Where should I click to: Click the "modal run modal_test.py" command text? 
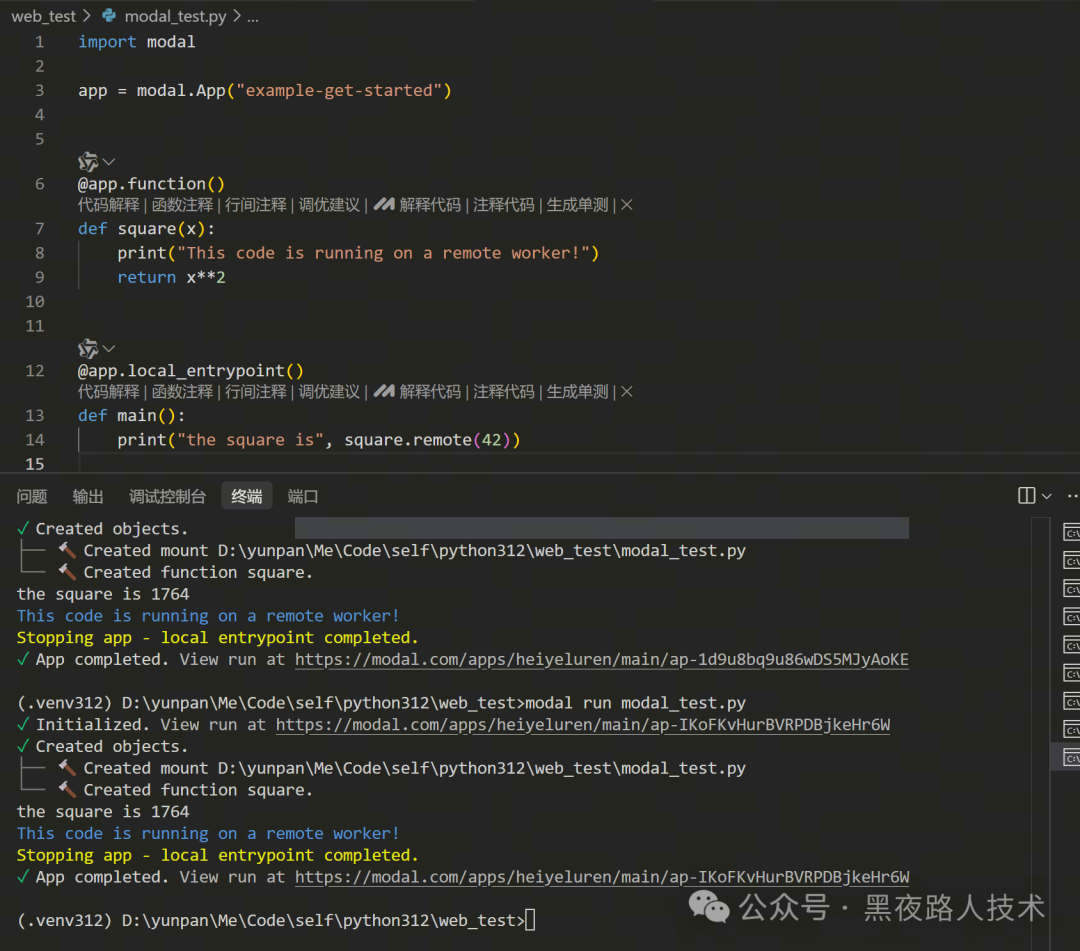(x=636, y=703)
